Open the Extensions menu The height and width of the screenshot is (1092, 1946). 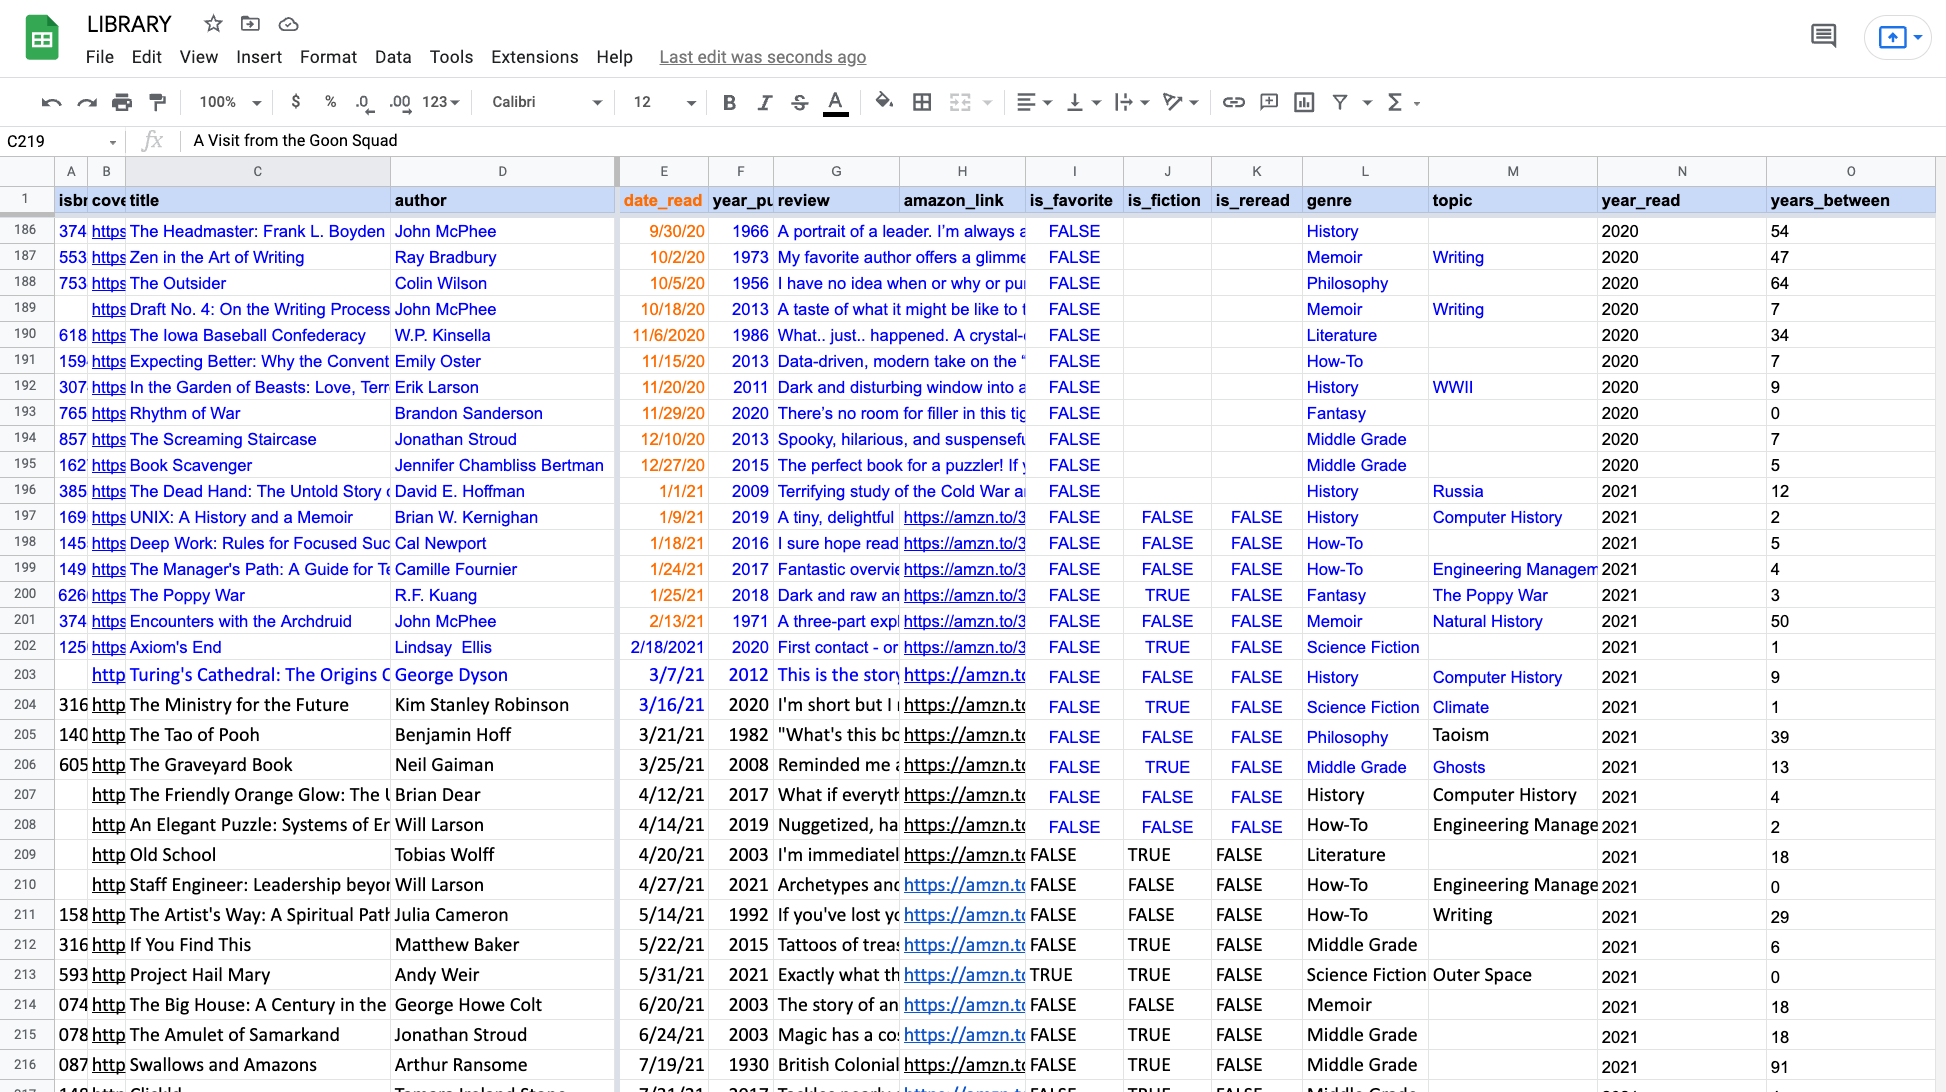coord(534,57)
